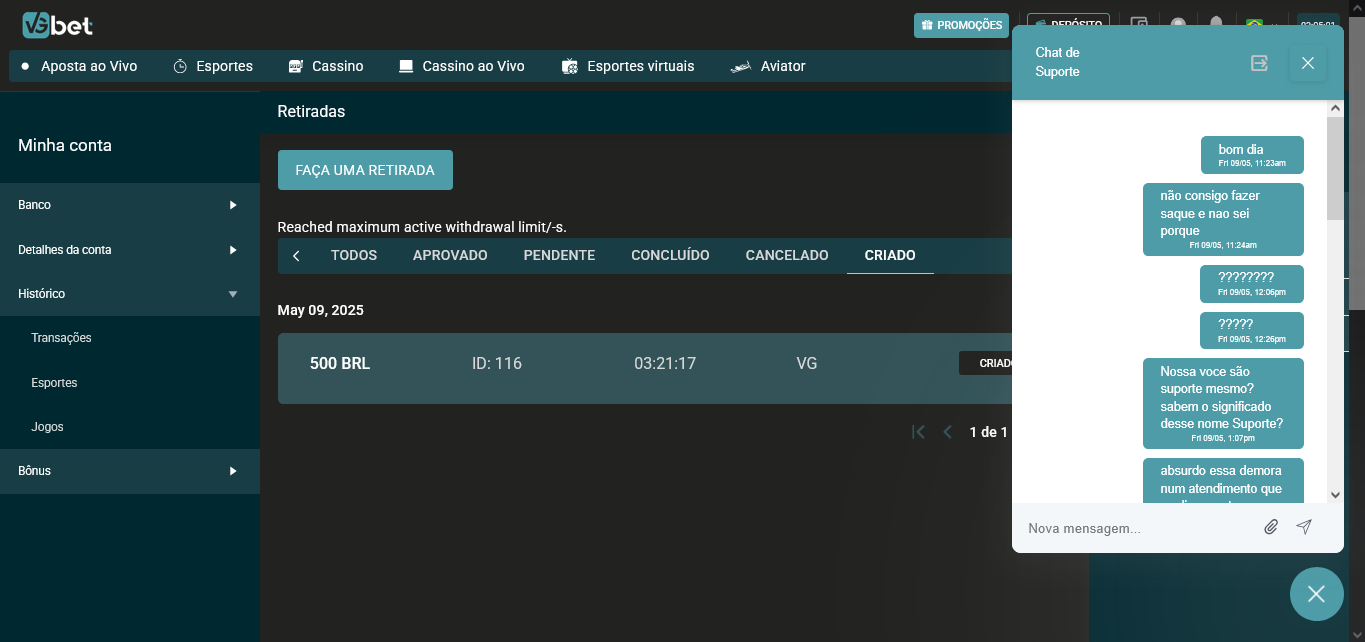Click the round floating chat close button
The width and height of the screenshot is (1365, 642).
coord(1316,594)
